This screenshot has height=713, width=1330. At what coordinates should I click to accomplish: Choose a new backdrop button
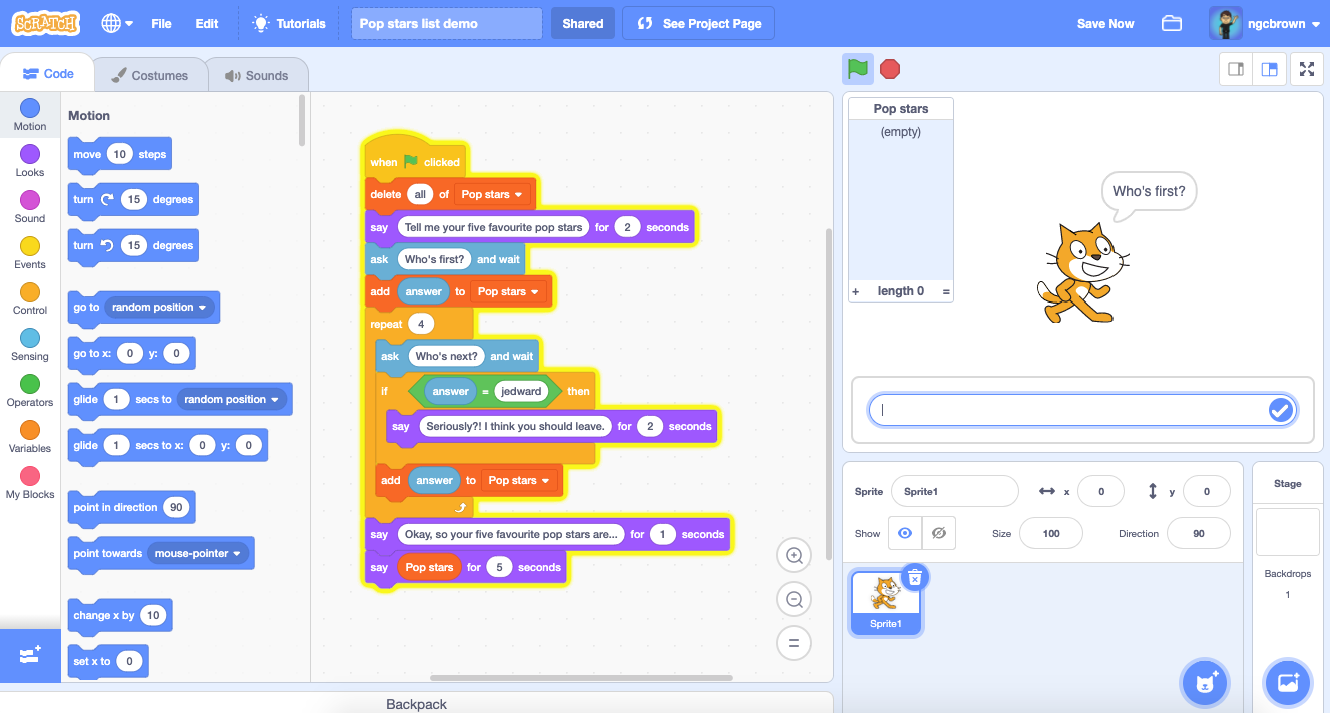click(x=1288, y=683)
